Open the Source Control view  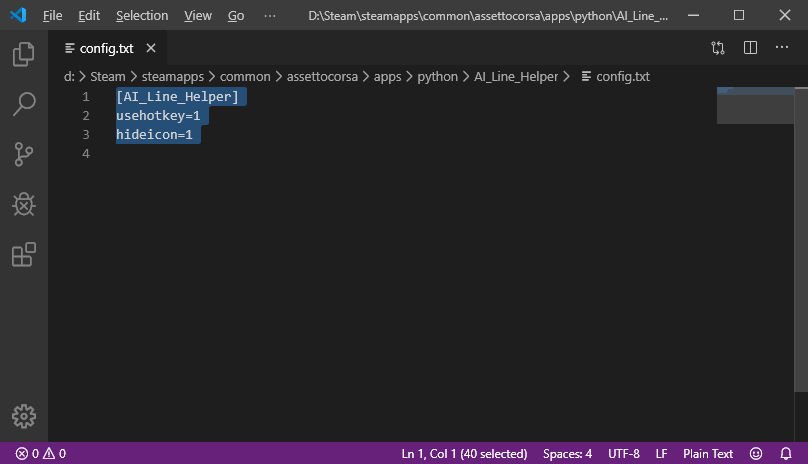pyautogui.click(x=23, y=154)
